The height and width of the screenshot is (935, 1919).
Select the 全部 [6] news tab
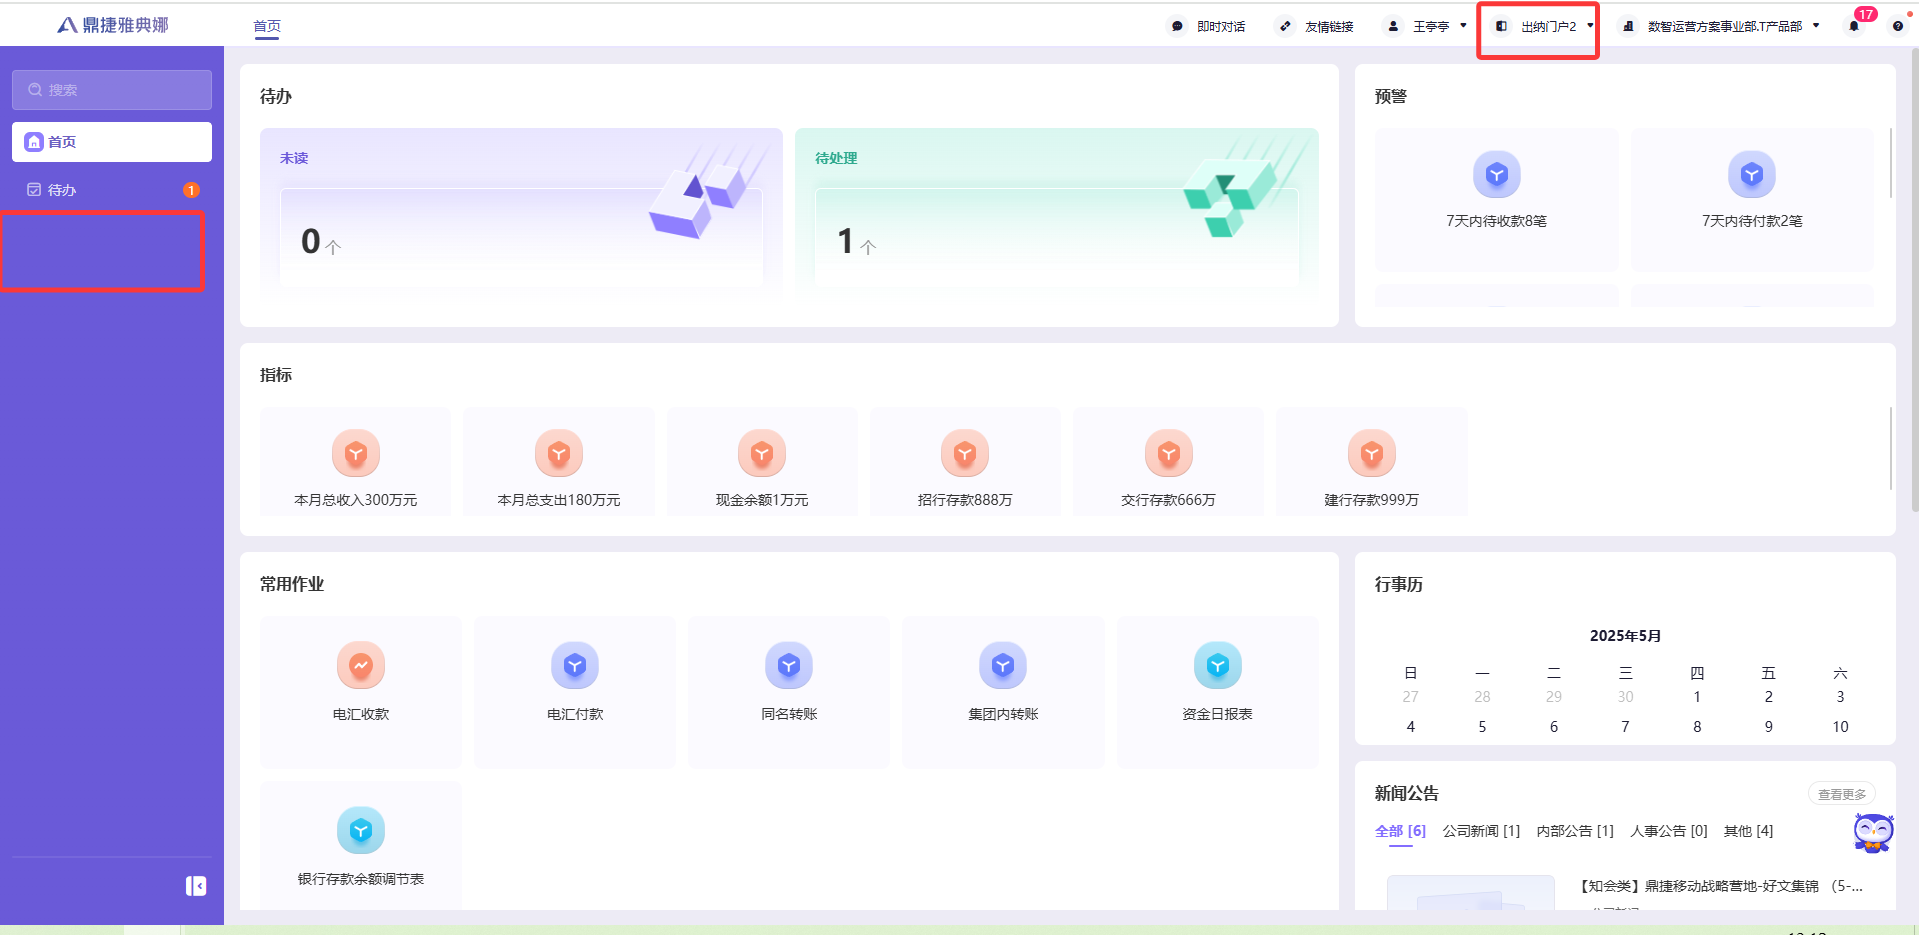point(1400,831)
